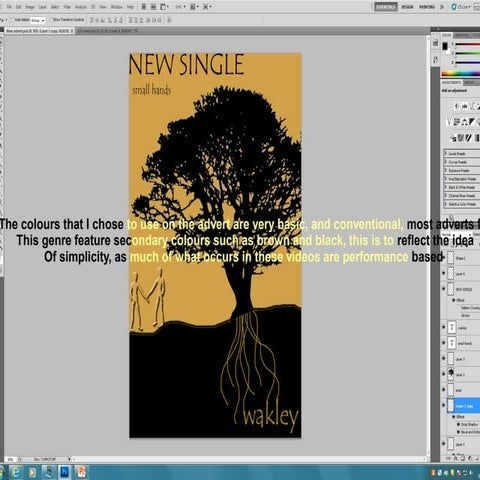Hide the Drop Shadow effect
This screenshot has width=480, height=480.
[x=459, y=425]
